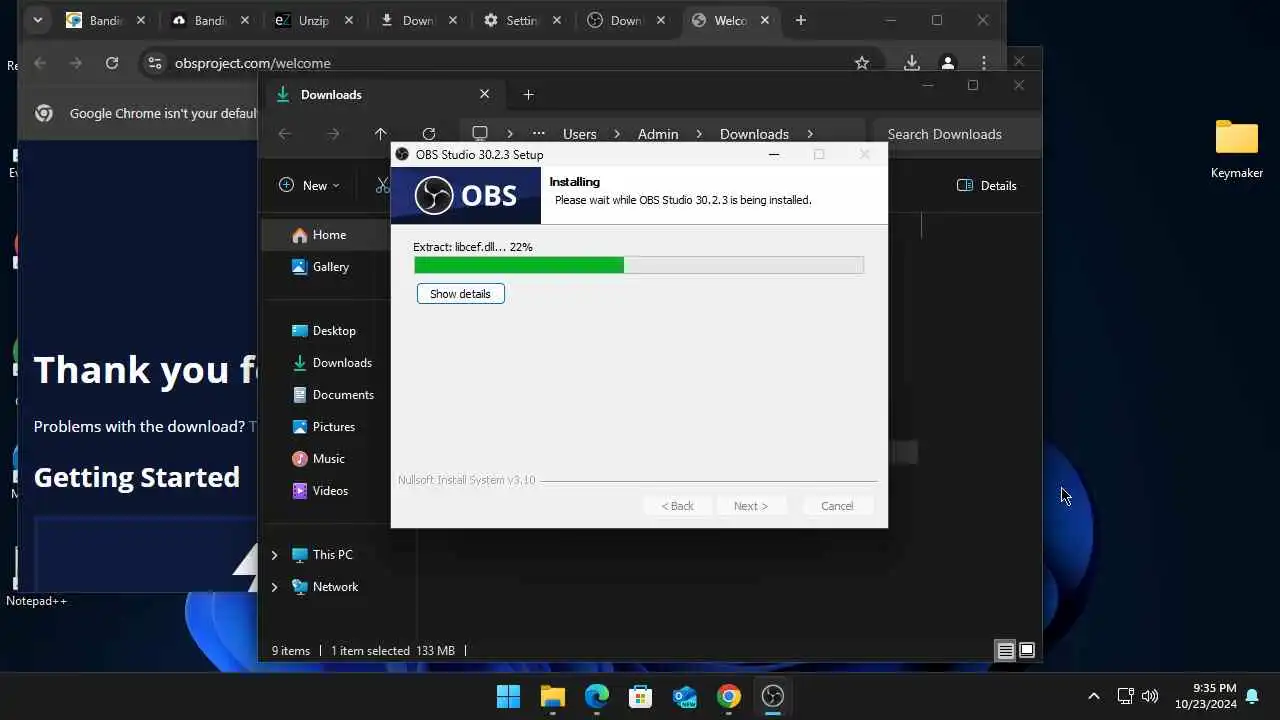This screenshot has width=1280, height=720.
Task: Click the monitor icon in Explorer address bar
Action: pyautogui.click(x=480, y=134)
